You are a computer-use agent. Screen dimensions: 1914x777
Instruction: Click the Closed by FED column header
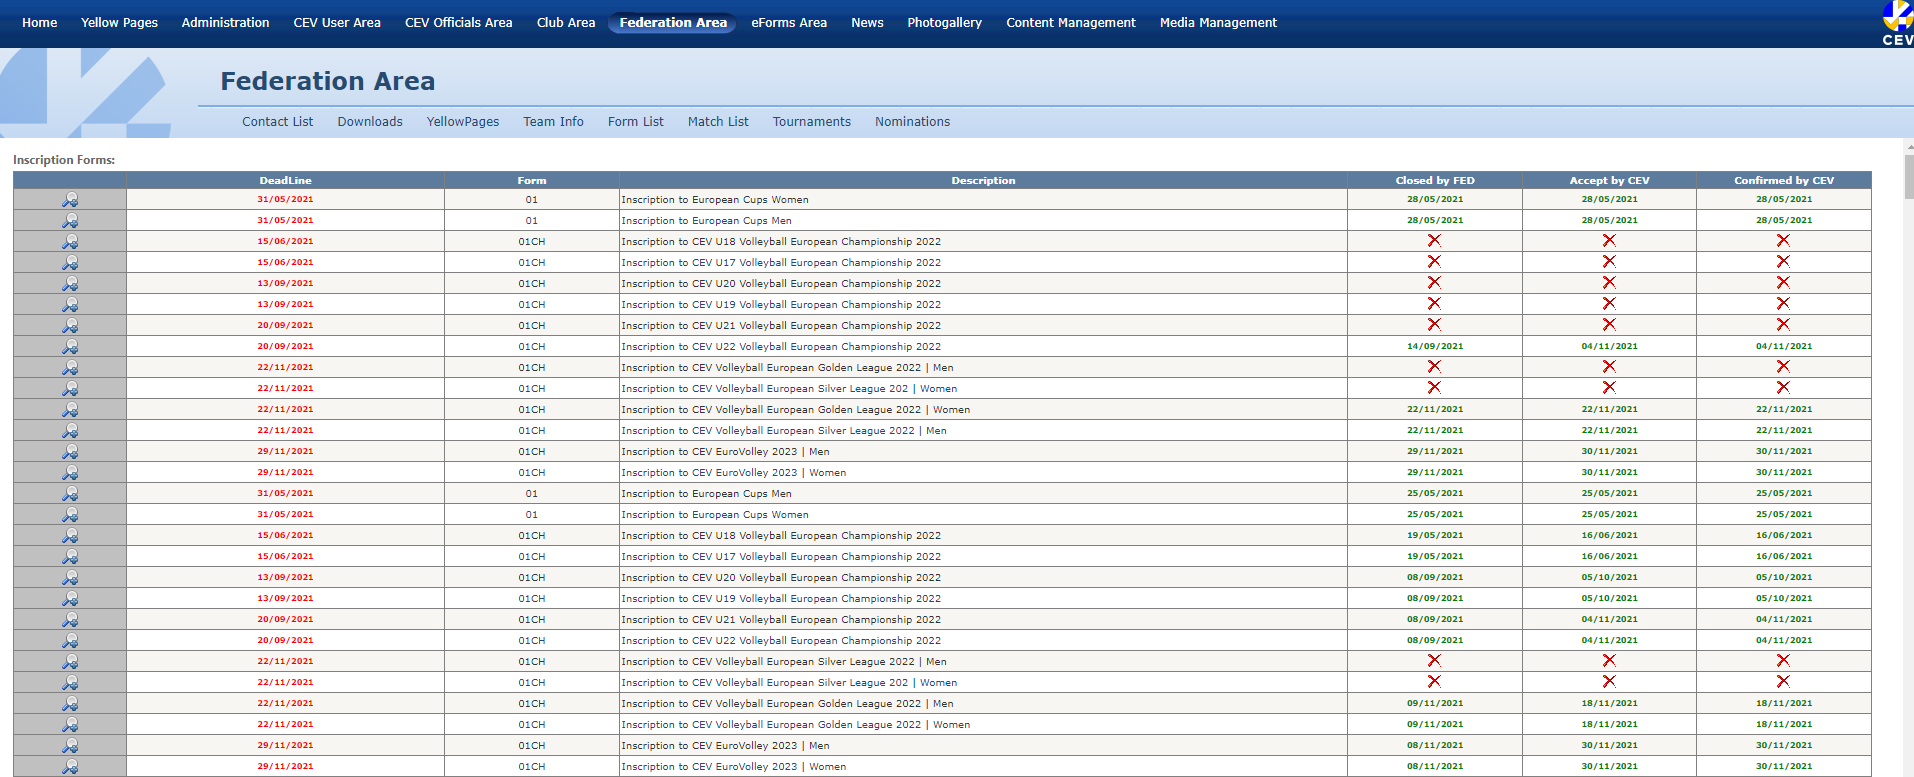coord(1435,180)
